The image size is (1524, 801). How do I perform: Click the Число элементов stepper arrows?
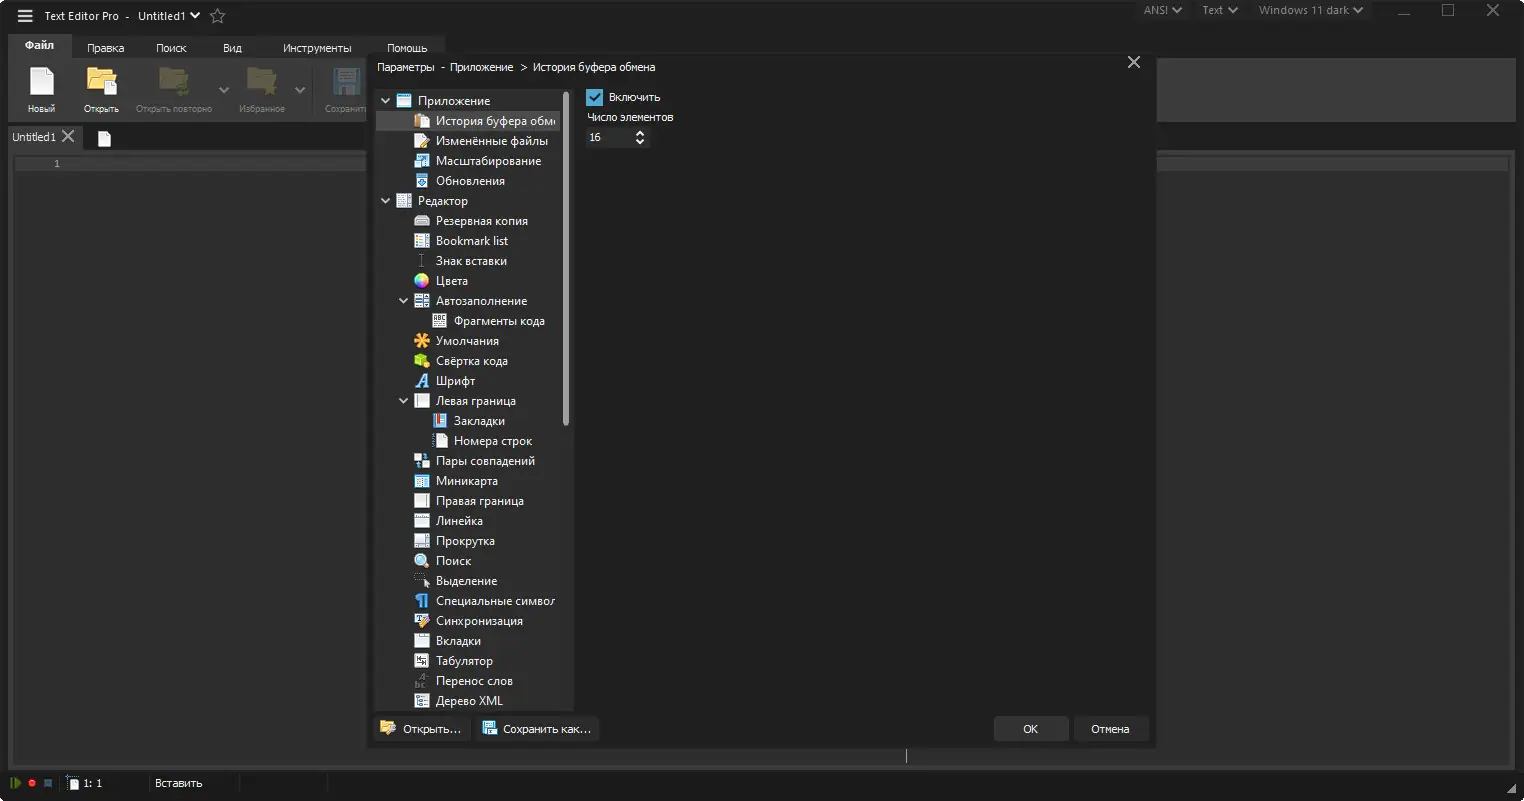[x=641, y=137]
